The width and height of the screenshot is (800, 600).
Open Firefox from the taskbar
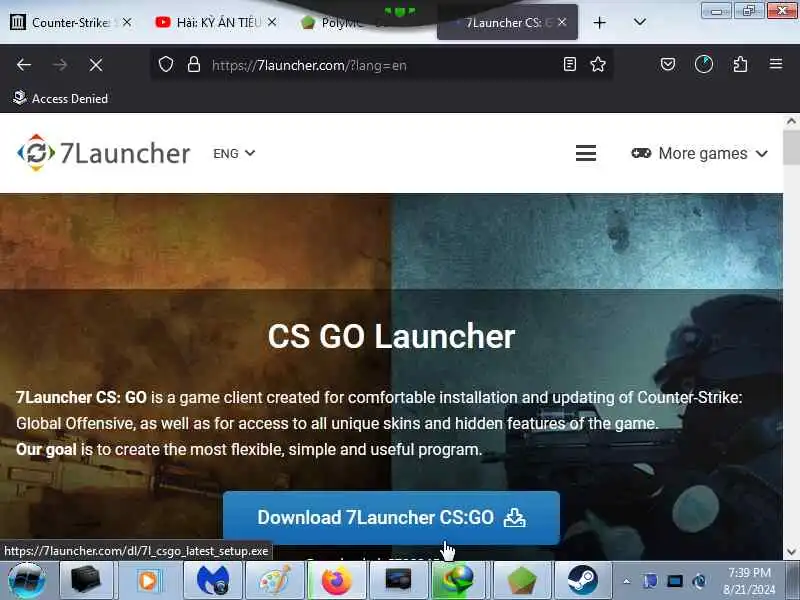[337, 581]
